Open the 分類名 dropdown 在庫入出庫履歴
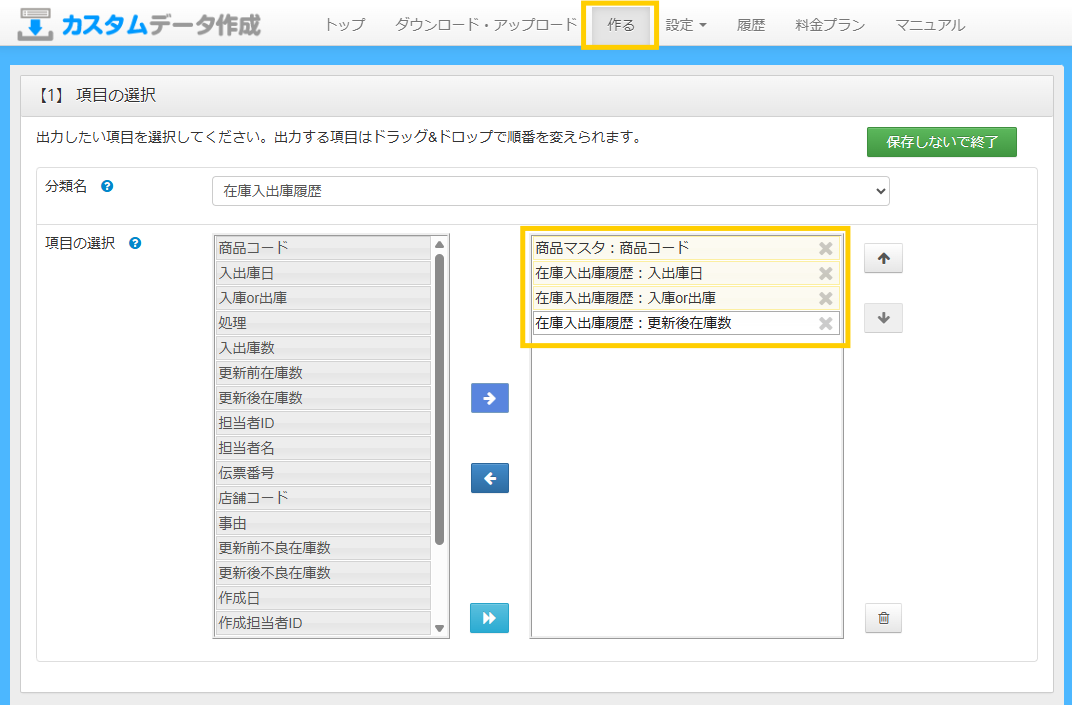Image resolution: width=1072 pixels, height=705 pixels. (x=550, y=191)
